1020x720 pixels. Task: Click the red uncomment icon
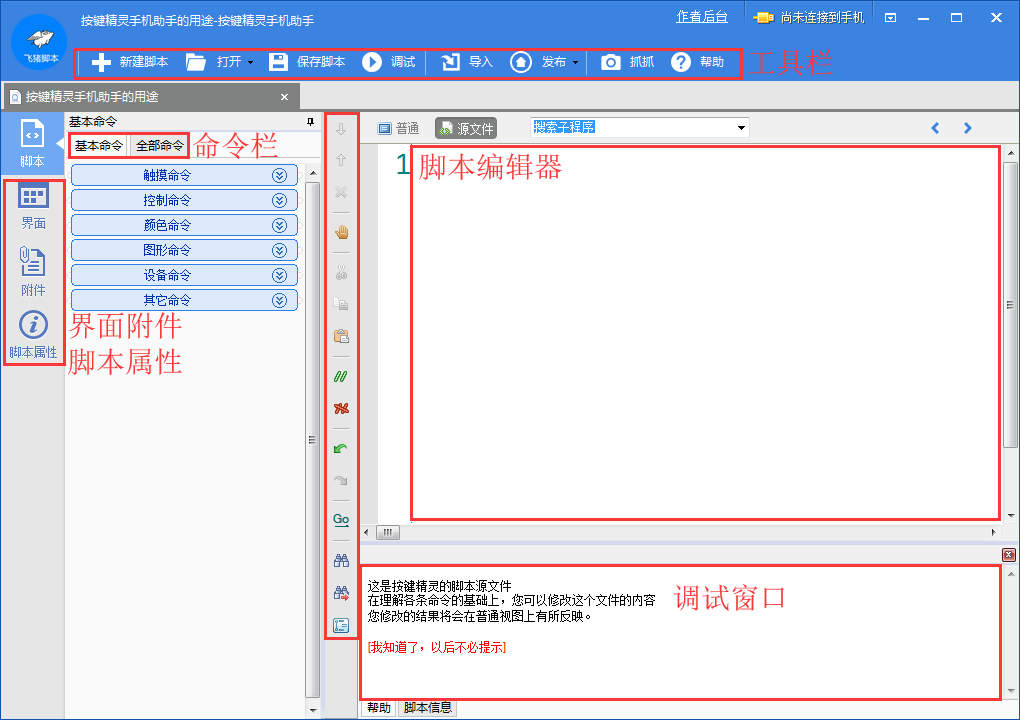[x=341, y=408]
